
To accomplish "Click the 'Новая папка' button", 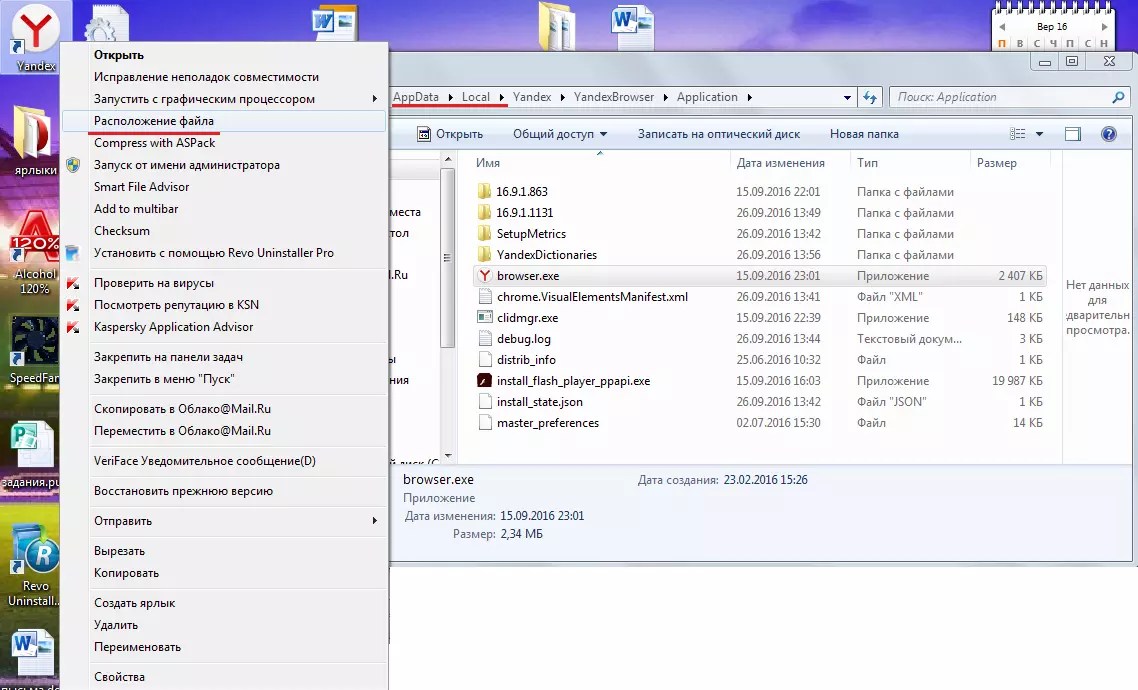I will pos(864,134).
